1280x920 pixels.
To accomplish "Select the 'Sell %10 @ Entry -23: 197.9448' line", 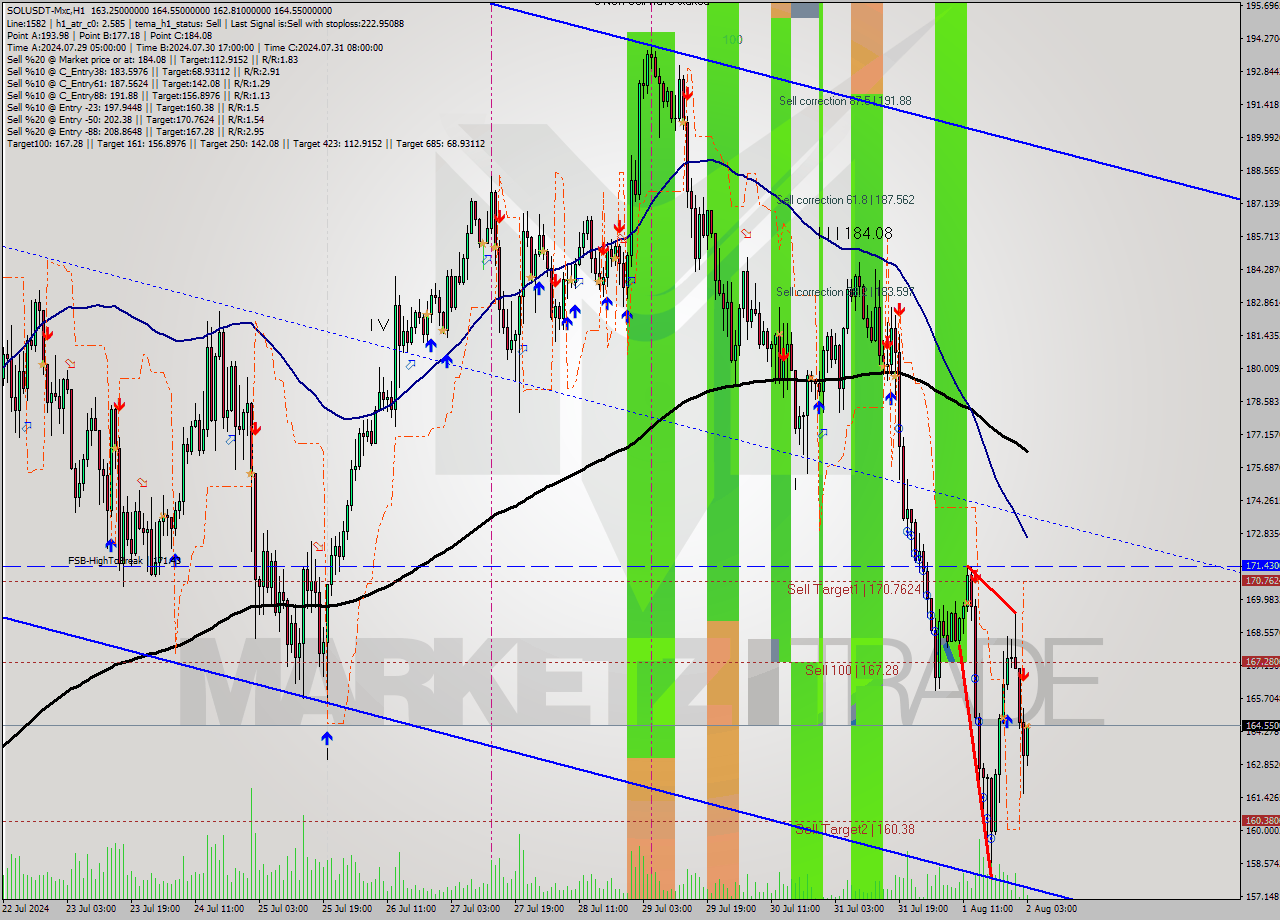I will click(133, 107).
